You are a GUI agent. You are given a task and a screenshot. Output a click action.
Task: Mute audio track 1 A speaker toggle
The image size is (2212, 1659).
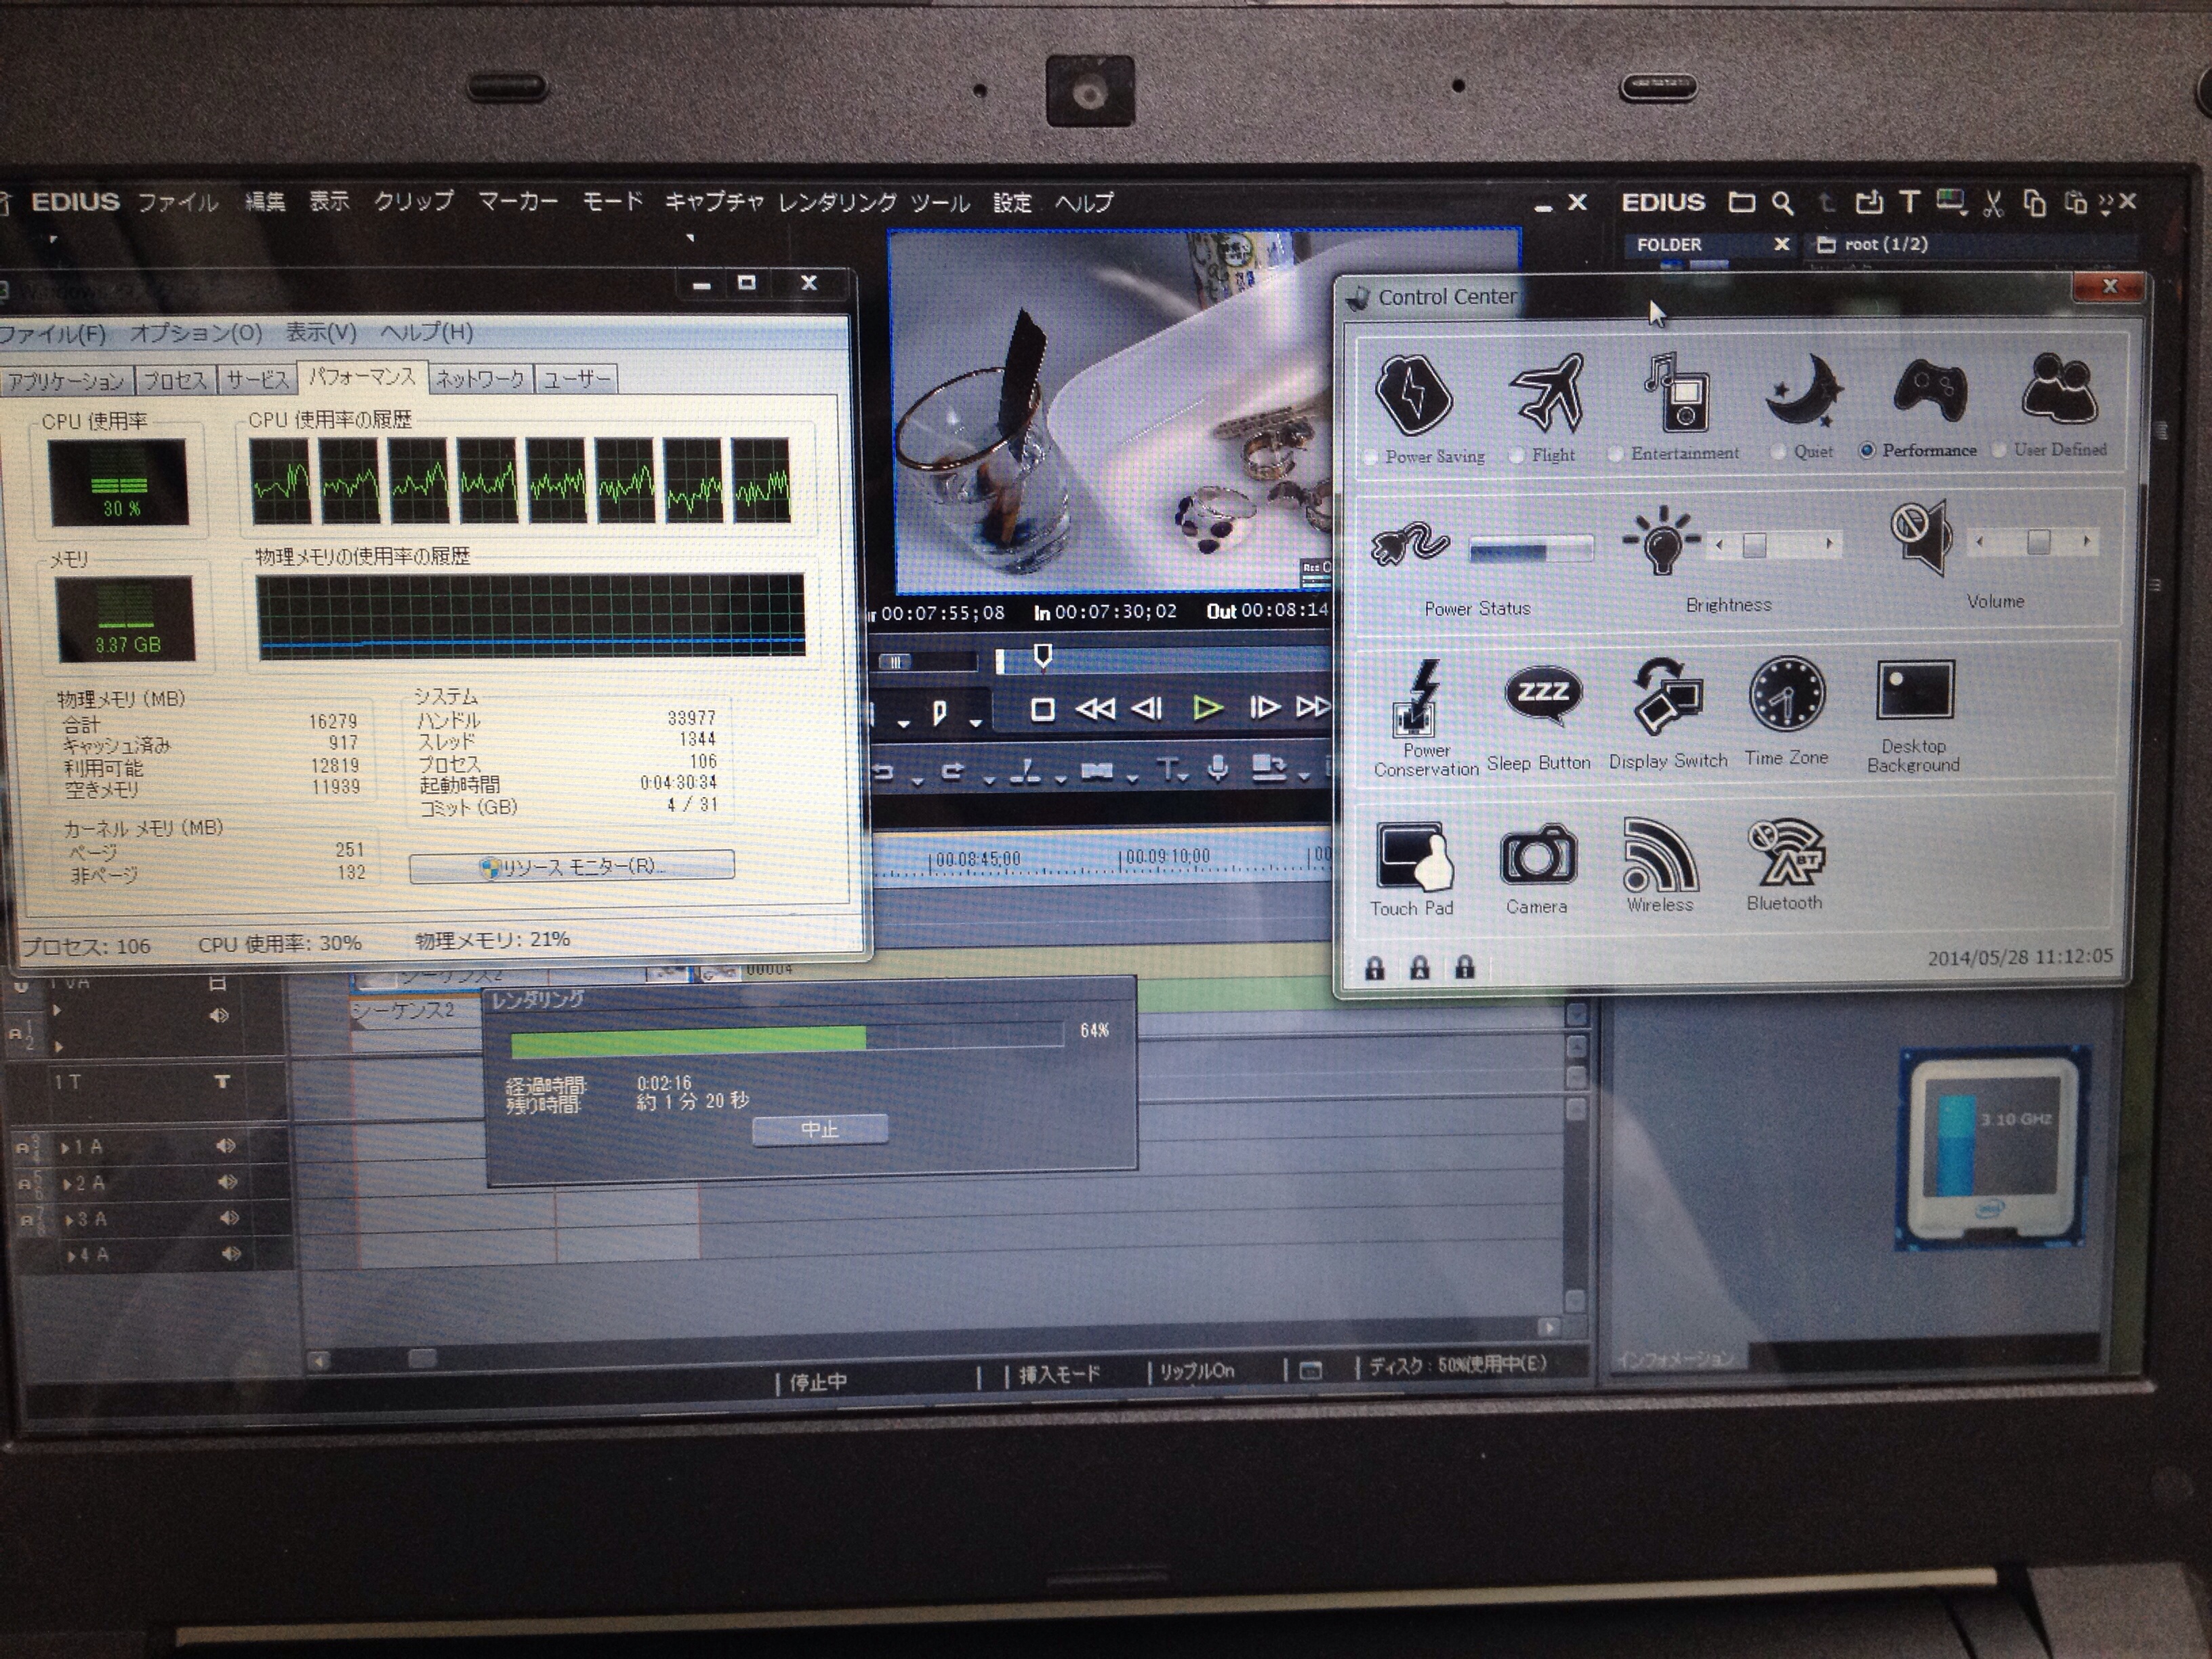[226, 1146]
